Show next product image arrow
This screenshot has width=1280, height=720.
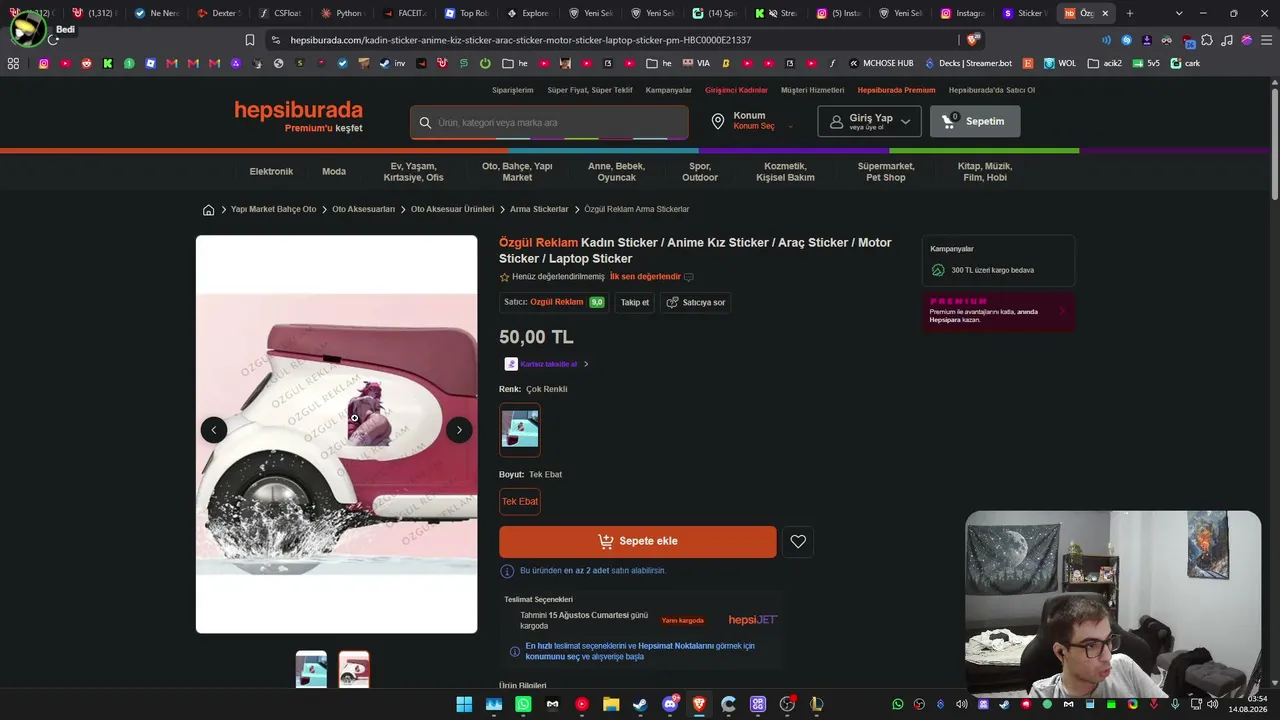[459, 430]
